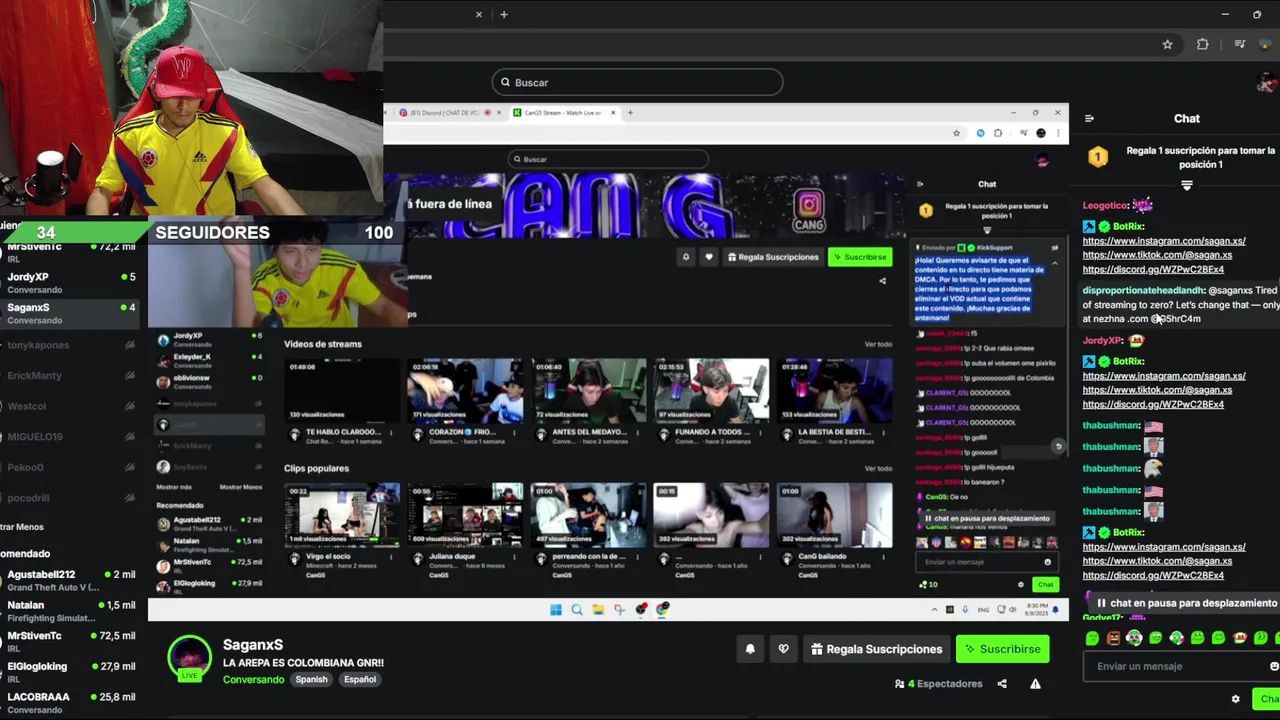
Task: Bookmark page with the outer browser star icon
Action: pyautogui.click(x=1167, y=44)
